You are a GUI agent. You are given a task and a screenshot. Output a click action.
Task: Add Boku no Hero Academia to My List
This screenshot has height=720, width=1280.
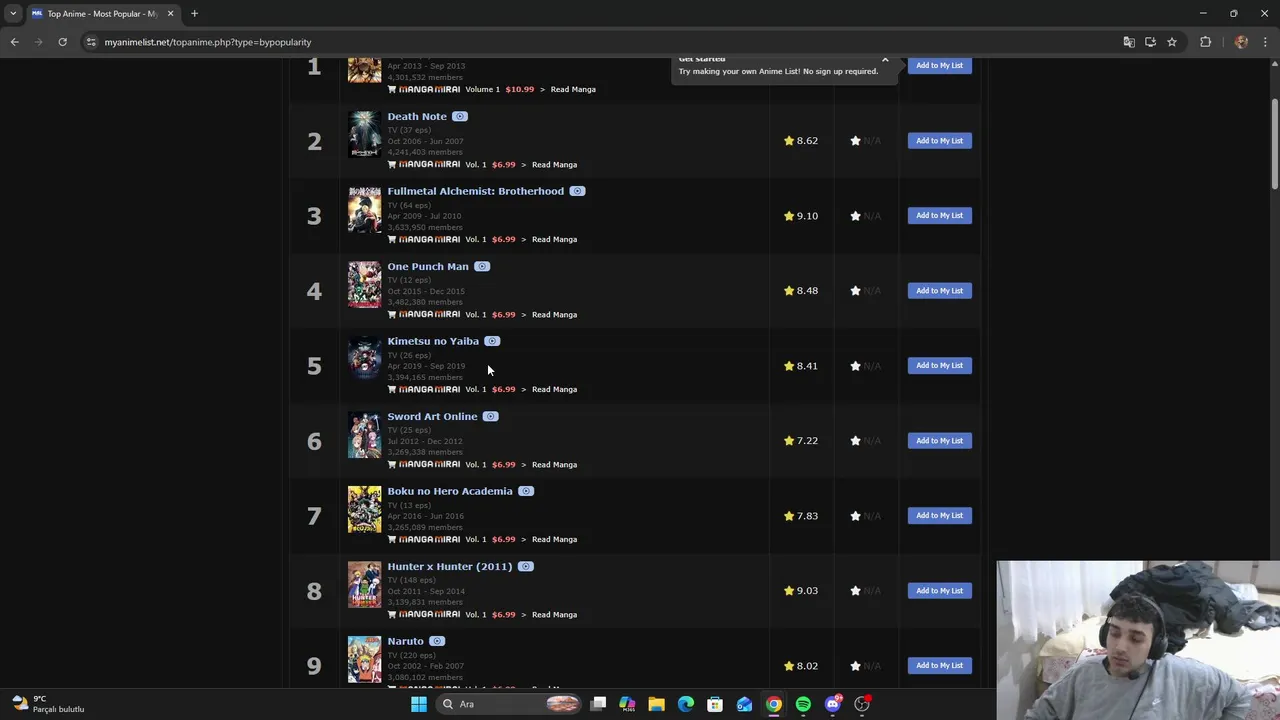(939, 516)
